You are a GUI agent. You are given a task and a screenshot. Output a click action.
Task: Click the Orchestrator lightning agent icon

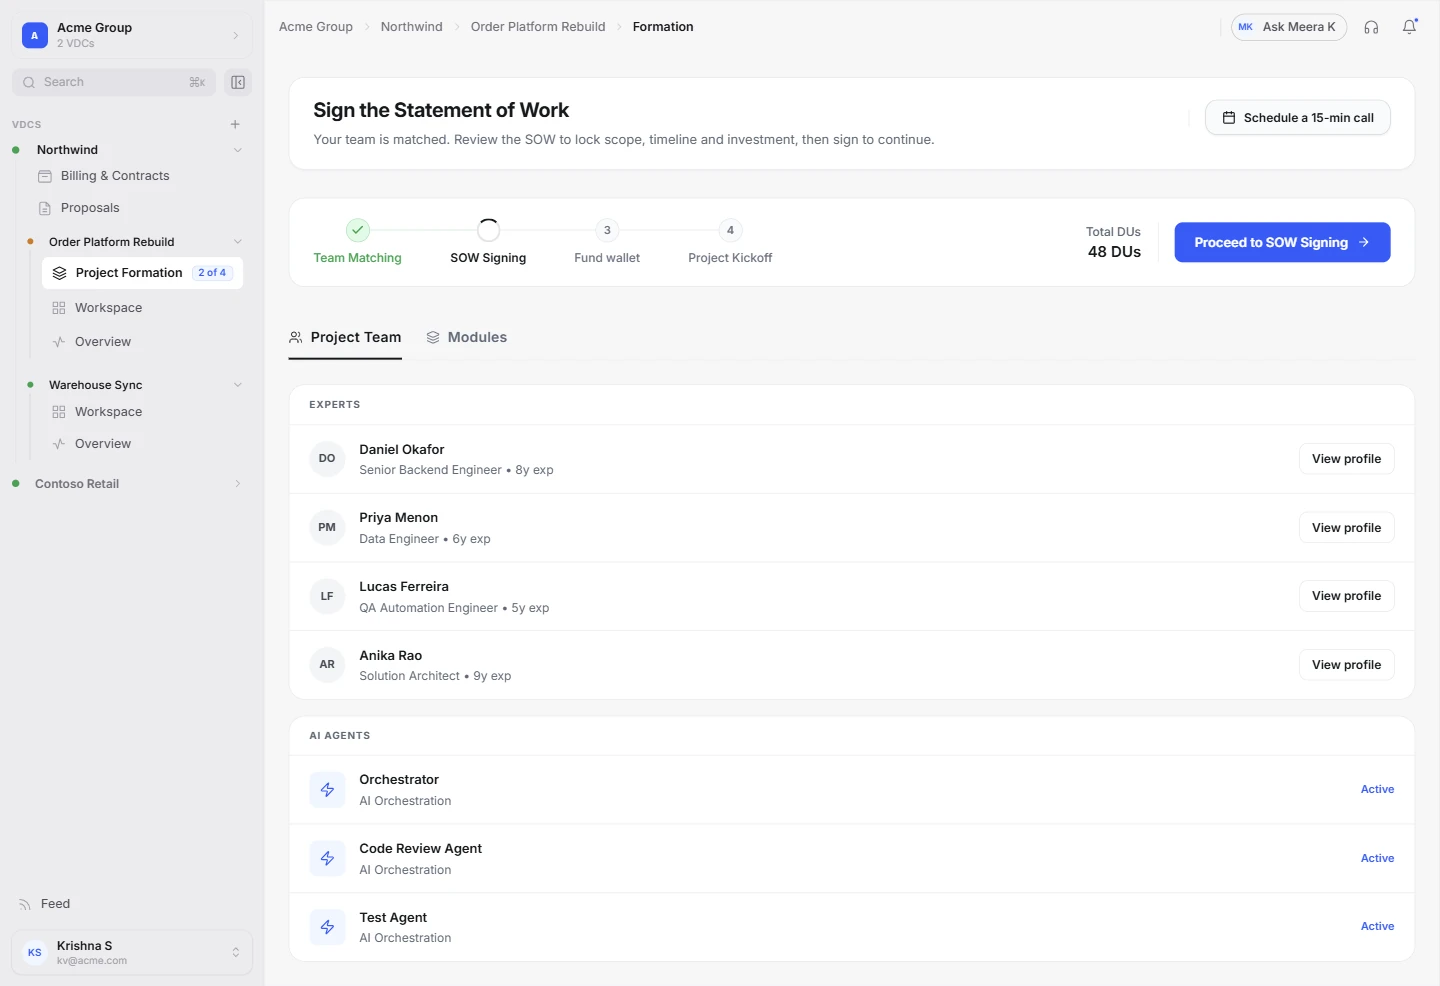point(327,790)
